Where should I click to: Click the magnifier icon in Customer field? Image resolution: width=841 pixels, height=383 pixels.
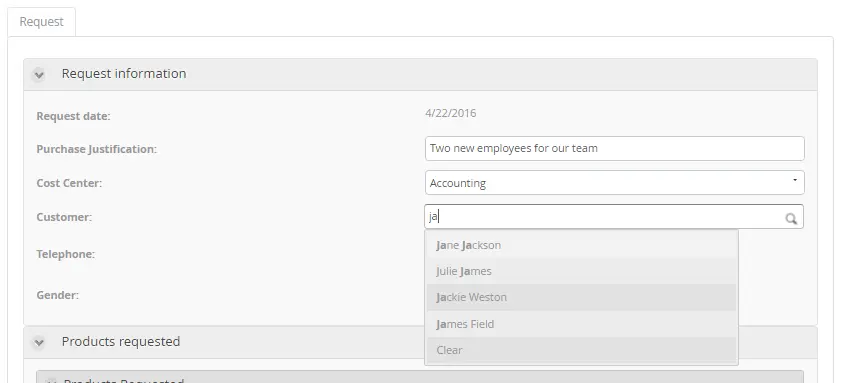click(791, 218)
